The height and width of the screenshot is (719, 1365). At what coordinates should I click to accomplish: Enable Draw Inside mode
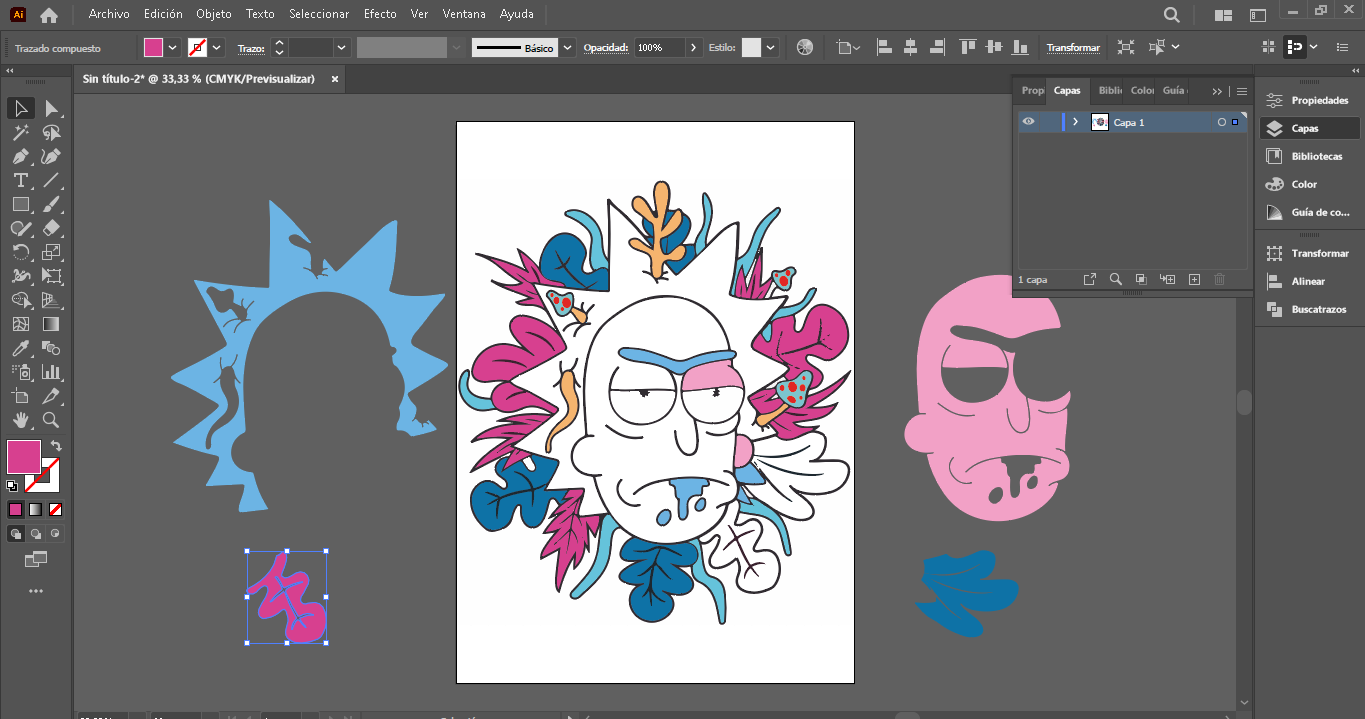pyautogui.click(x=55, y=534)
